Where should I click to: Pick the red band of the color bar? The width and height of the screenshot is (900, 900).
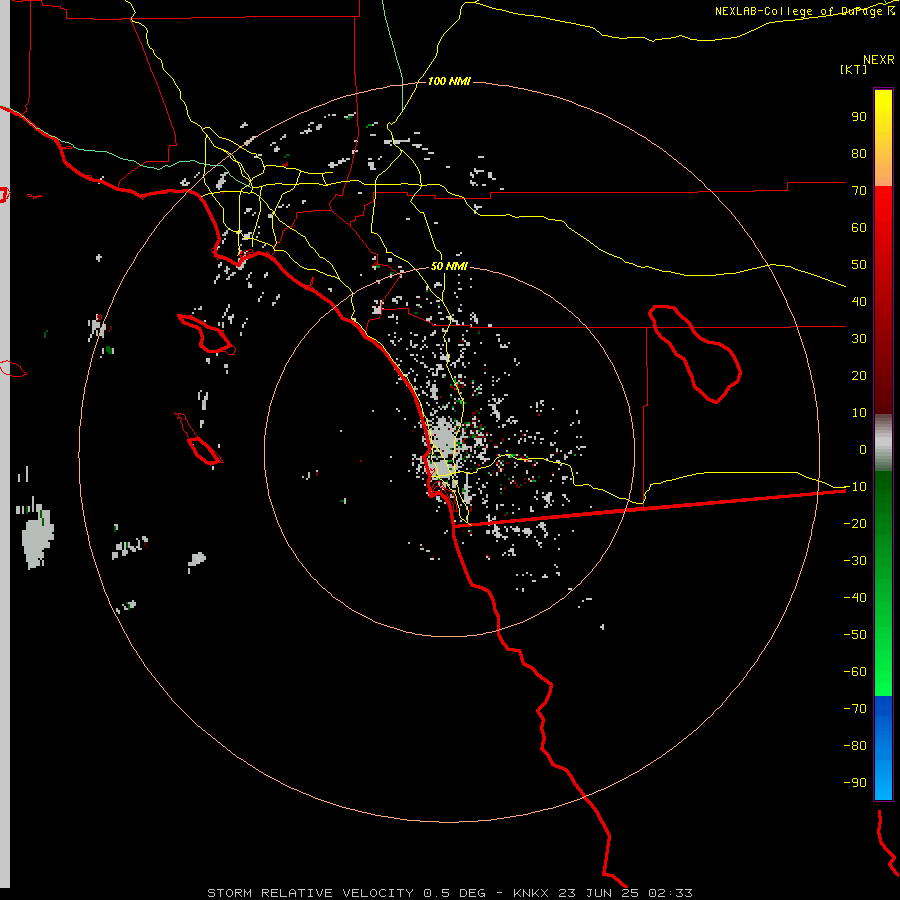coord(883,300)
